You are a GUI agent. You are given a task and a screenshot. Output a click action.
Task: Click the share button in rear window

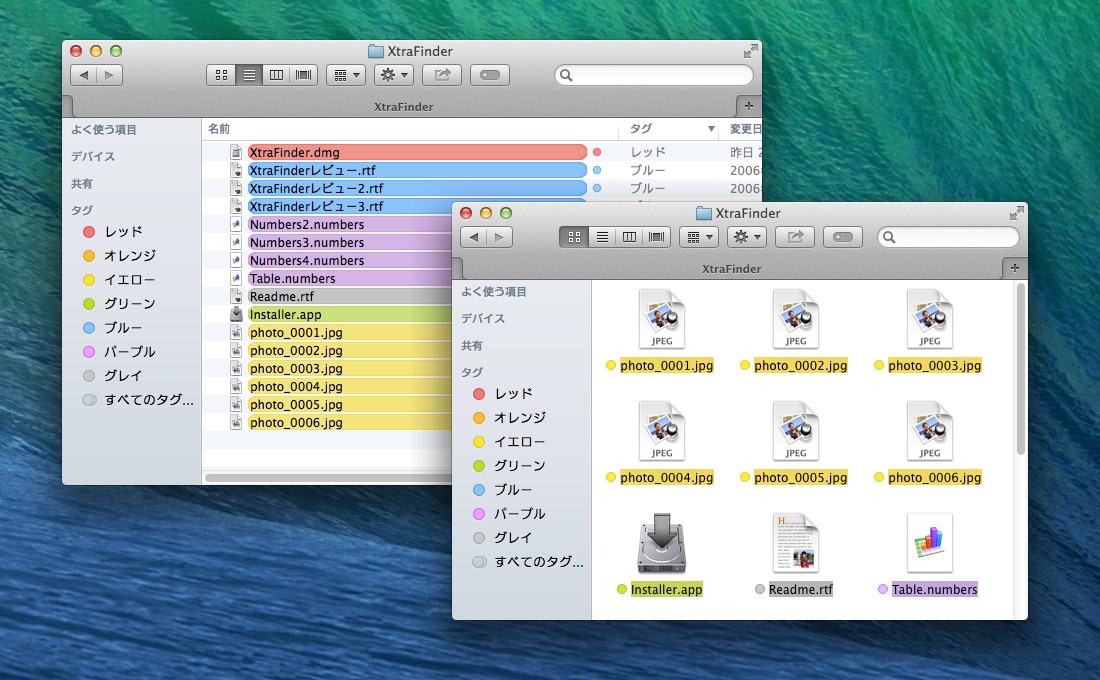tap(442, 75)
